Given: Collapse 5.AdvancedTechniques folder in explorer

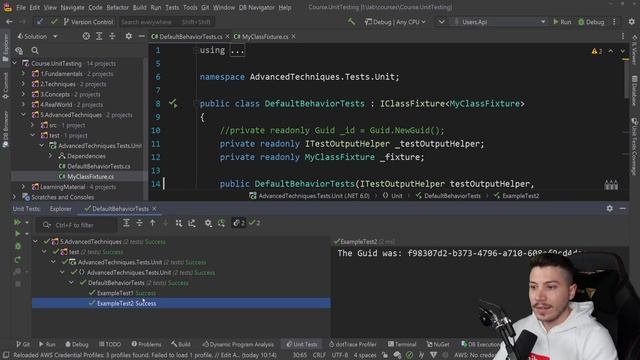Looking at the screenshot, I should [23, 115].
